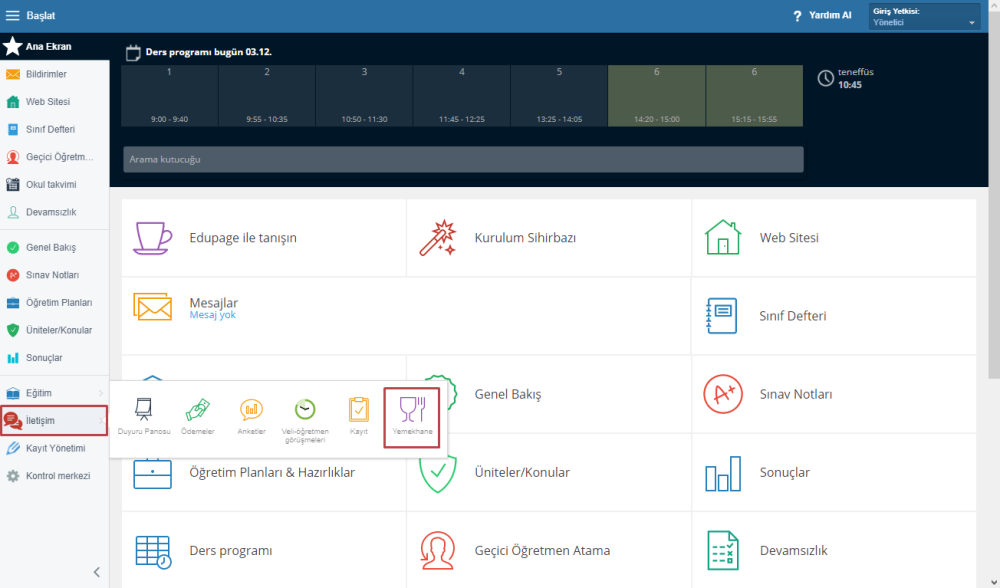Open Öğretim Planları in the sidebar

tap(54, 302)
